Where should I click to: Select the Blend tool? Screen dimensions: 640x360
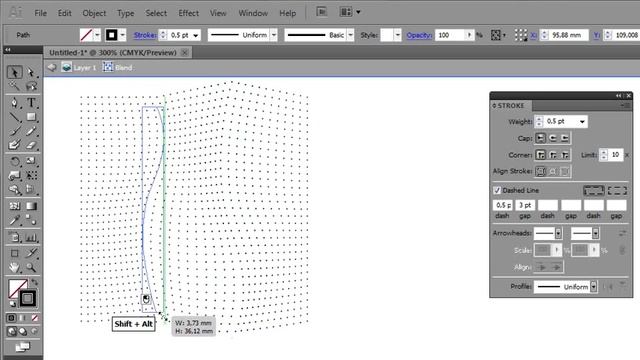[x=31, y=220]
